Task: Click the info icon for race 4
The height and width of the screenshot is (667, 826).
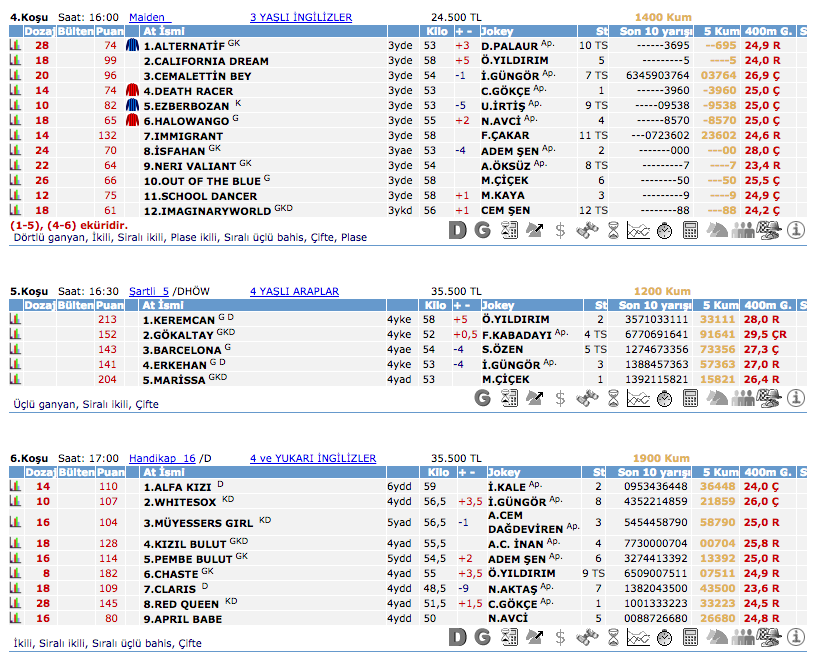Action: [x=796, y=231]
